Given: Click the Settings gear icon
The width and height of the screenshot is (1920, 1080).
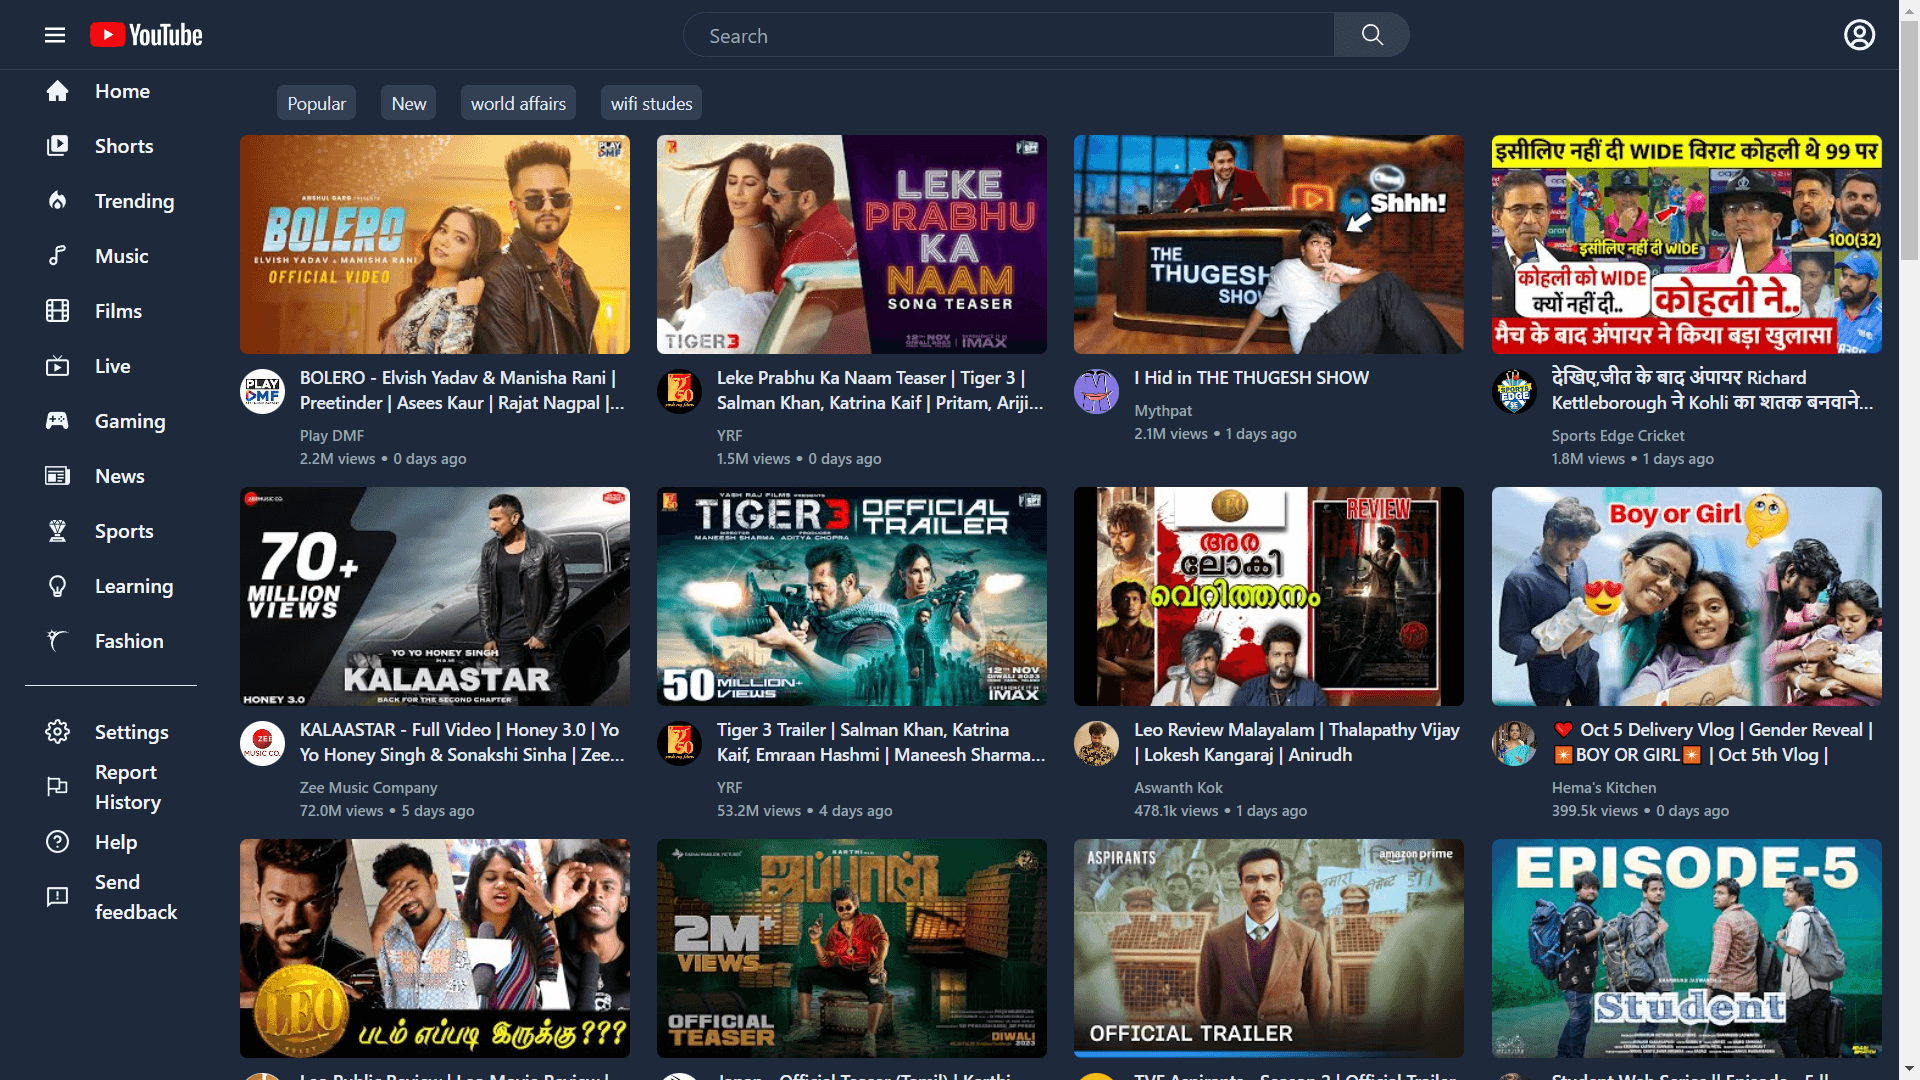Looking at the screenshot, I should click(58, 732).
